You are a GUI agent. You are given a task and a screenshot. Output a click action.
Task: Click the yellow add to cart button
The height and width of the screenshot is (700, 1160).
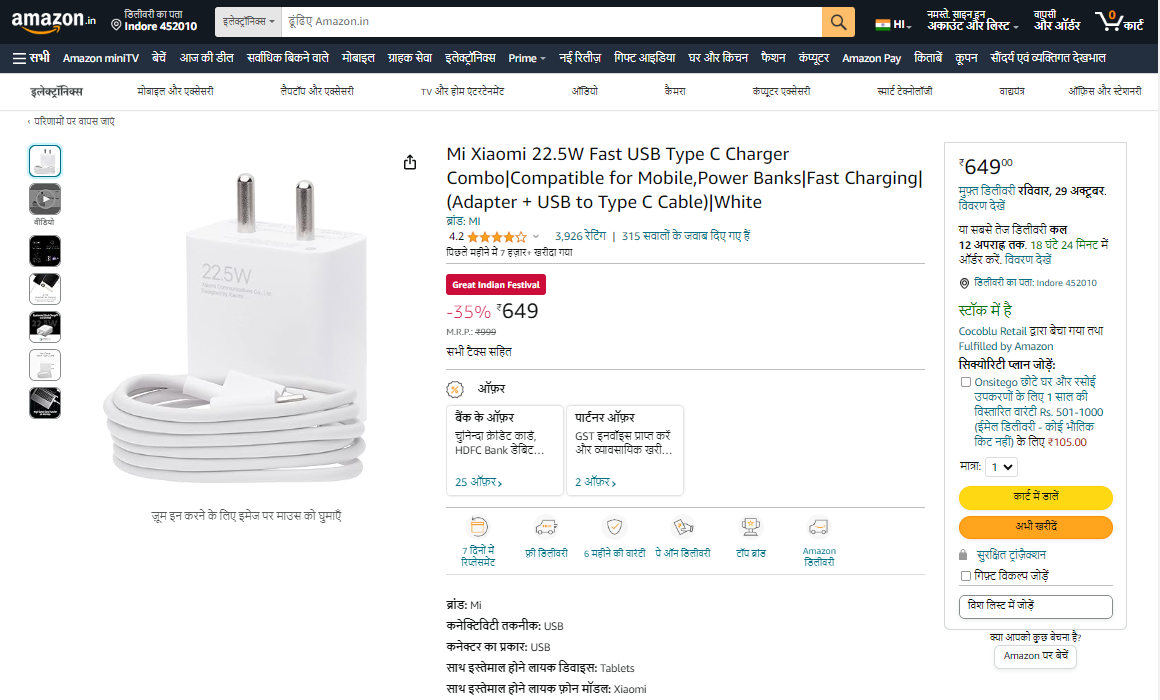click(x=1035, y=497)
